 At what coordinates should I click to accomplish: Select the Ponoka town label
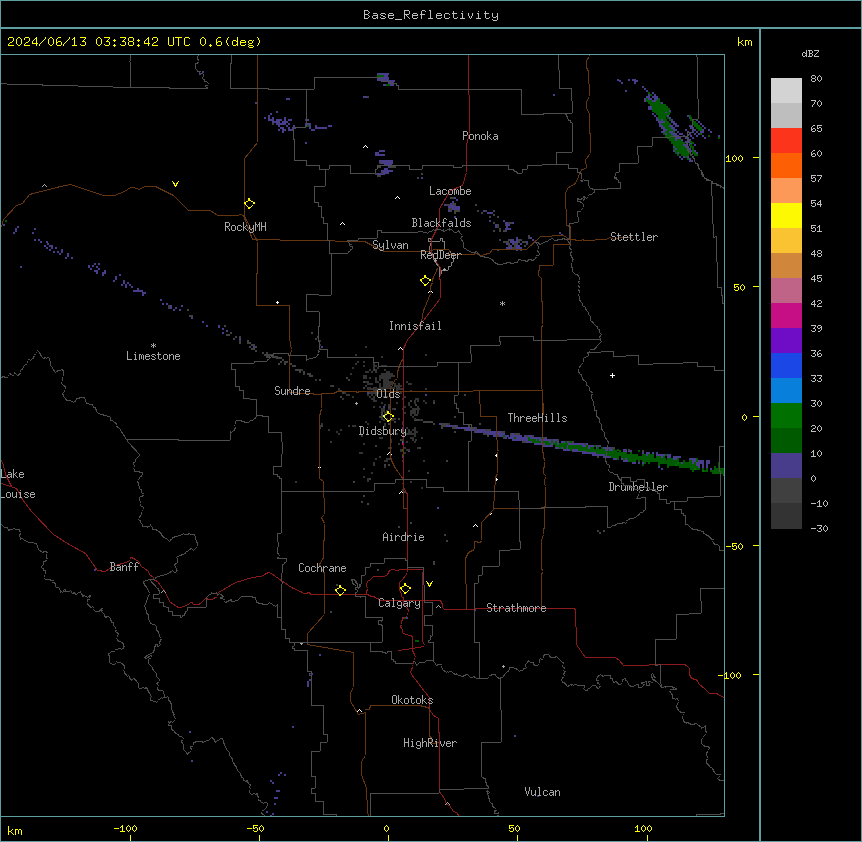click(x=480, y=136)
